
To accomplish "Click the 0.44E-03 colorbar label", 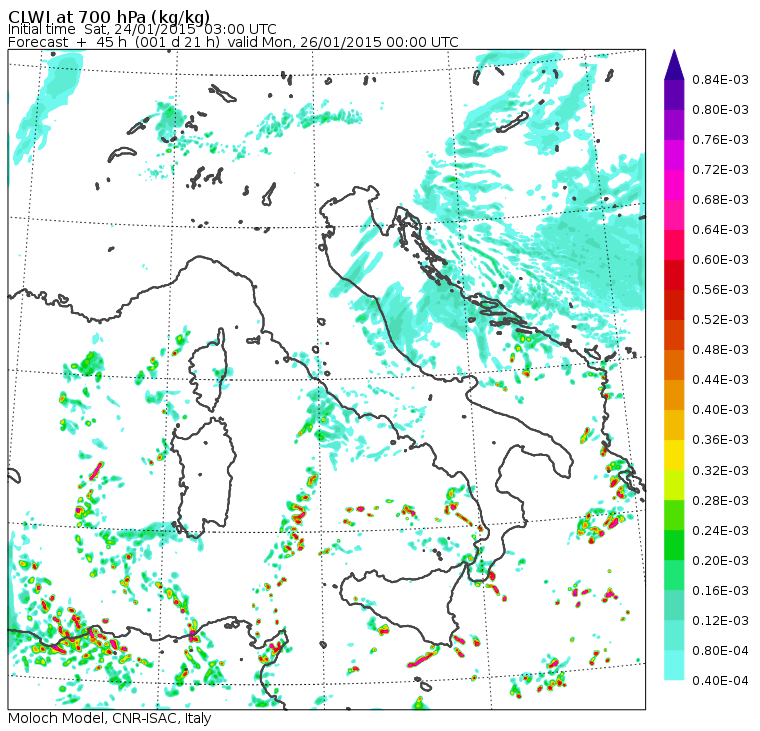I will point(720,380).
